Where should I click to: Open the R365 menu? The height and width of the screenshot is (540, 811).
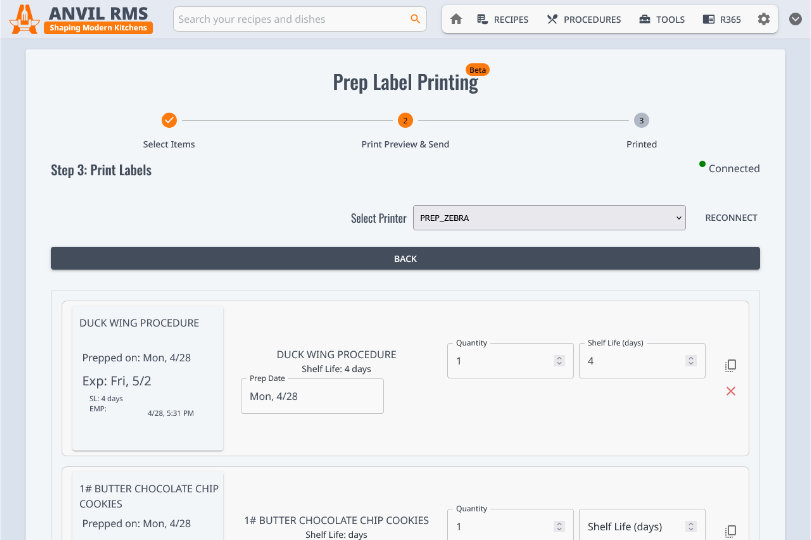pos(722,19)
